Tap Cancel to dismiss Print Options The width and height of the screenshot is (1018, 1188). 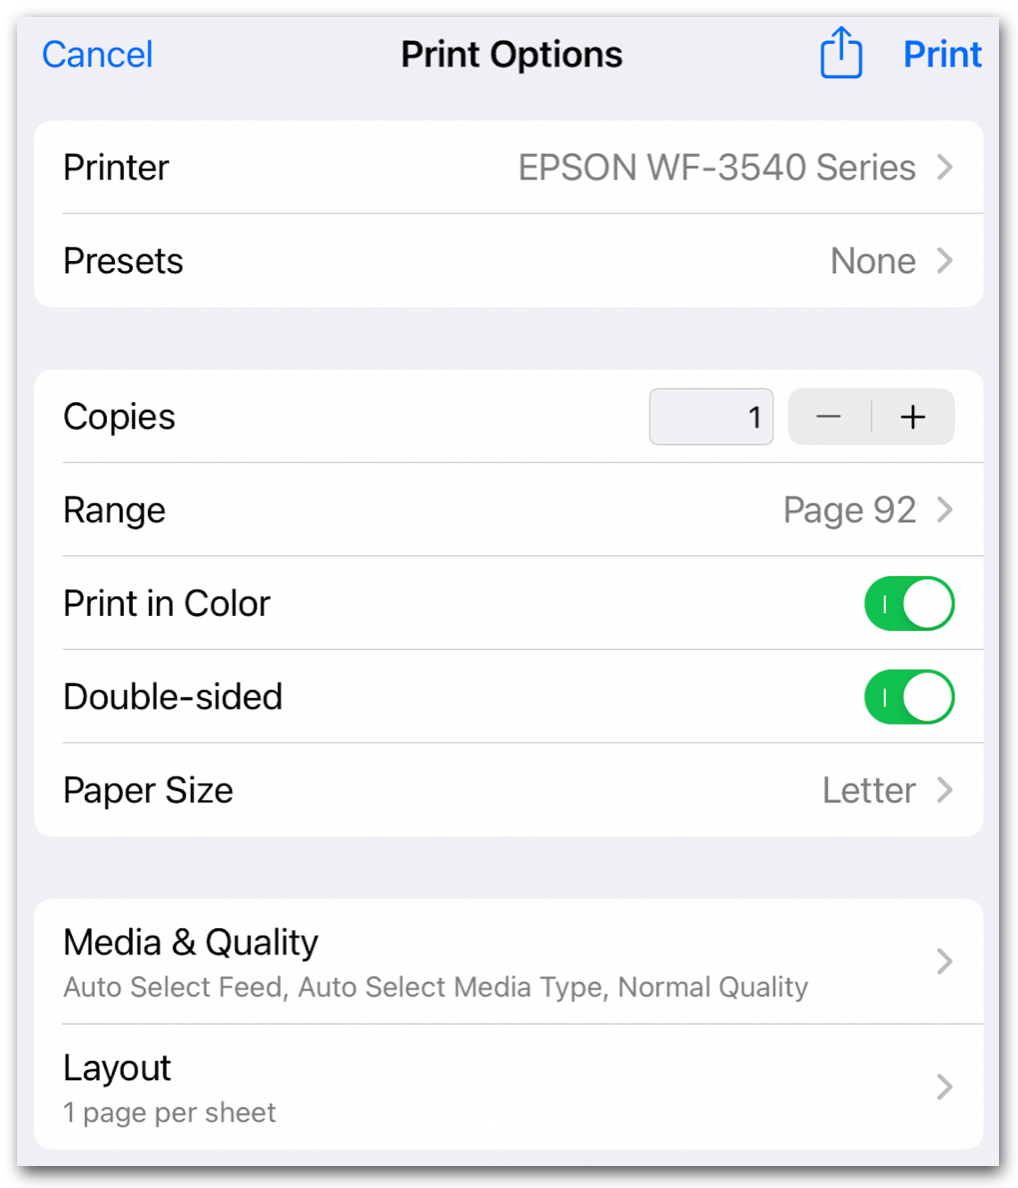point(96,54)
